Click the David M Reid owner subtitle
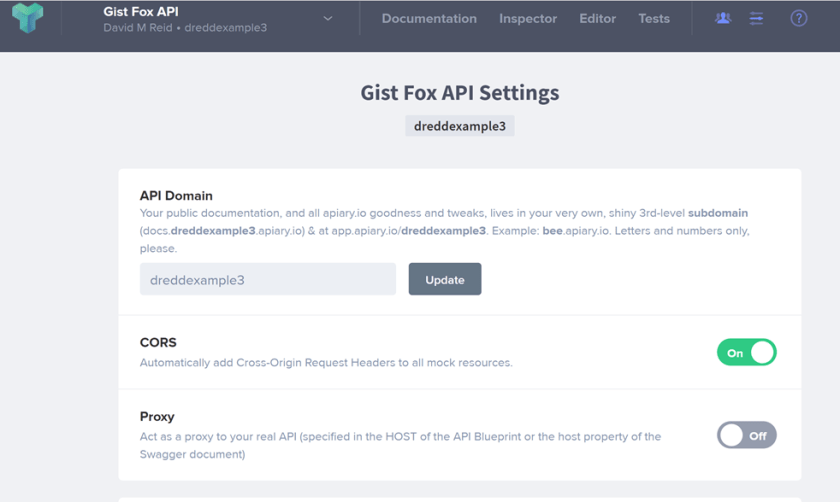The height and width of the screenshot is (502, 840). tap(184, 28)
